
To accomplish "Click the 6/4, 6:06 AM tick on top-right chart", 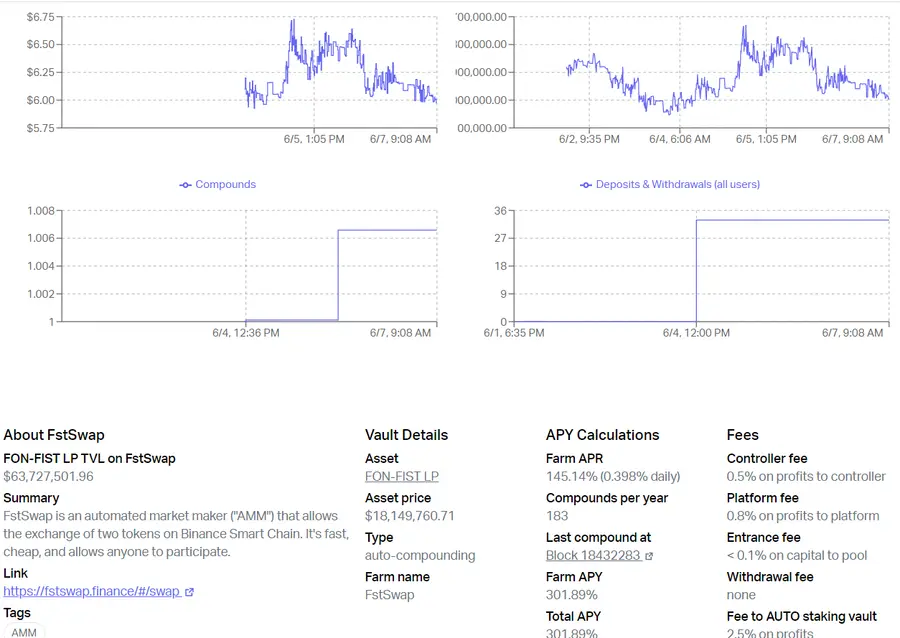I will click(x=680, y=139).
